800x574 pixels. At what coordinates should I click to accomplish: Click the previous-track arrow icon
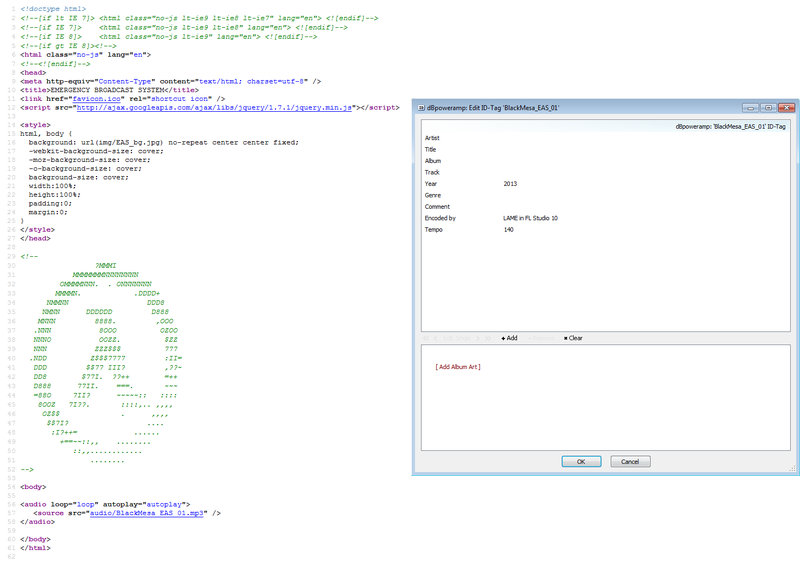[x=435, y=338]
